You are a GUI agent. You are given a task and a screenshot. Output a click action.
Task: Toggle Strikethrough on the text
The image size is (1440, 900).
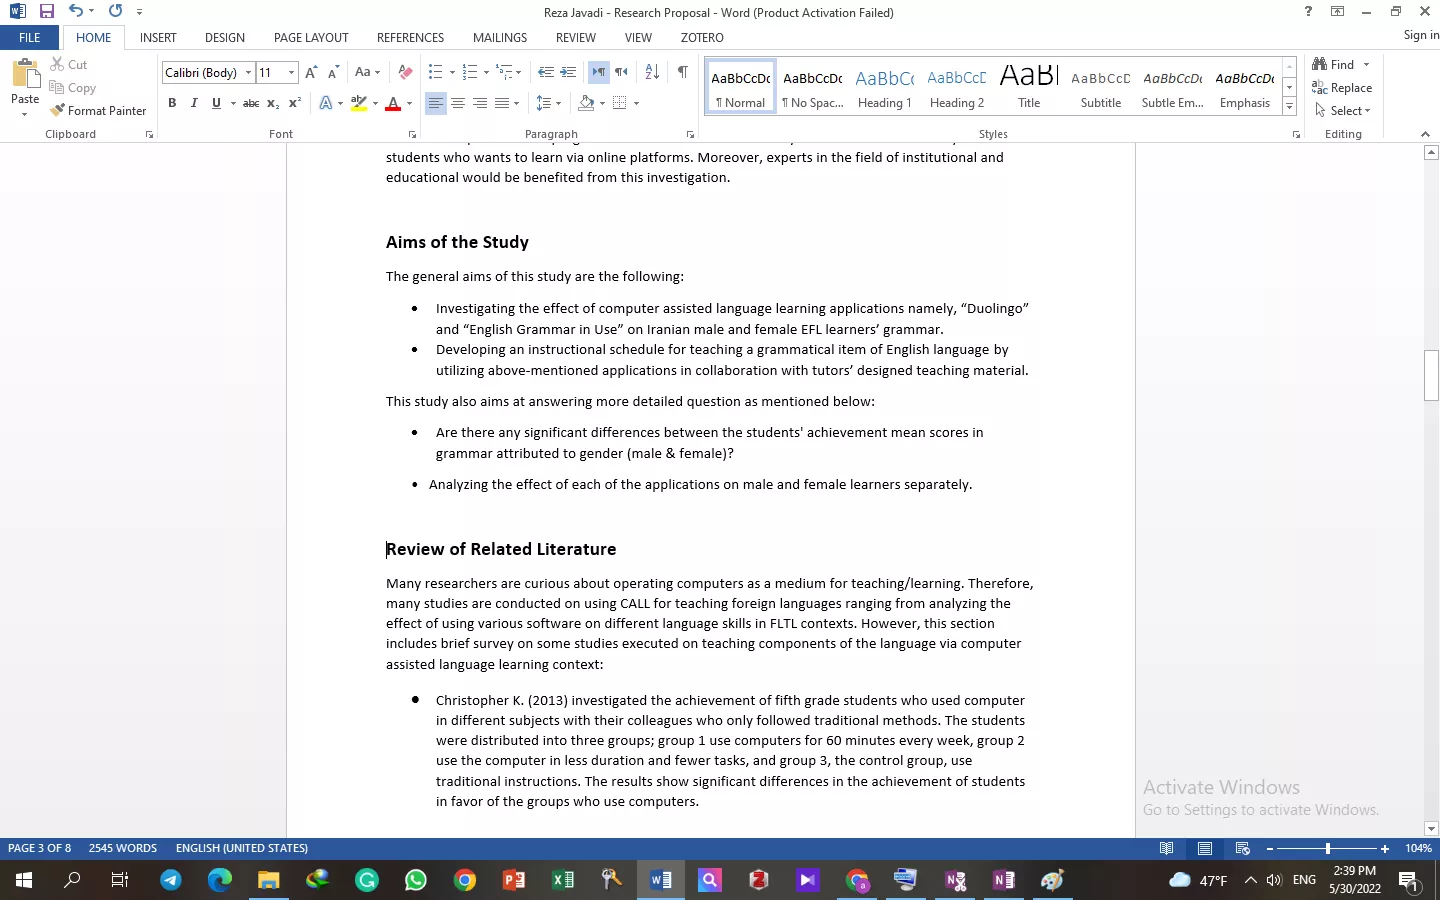(251, 103)
